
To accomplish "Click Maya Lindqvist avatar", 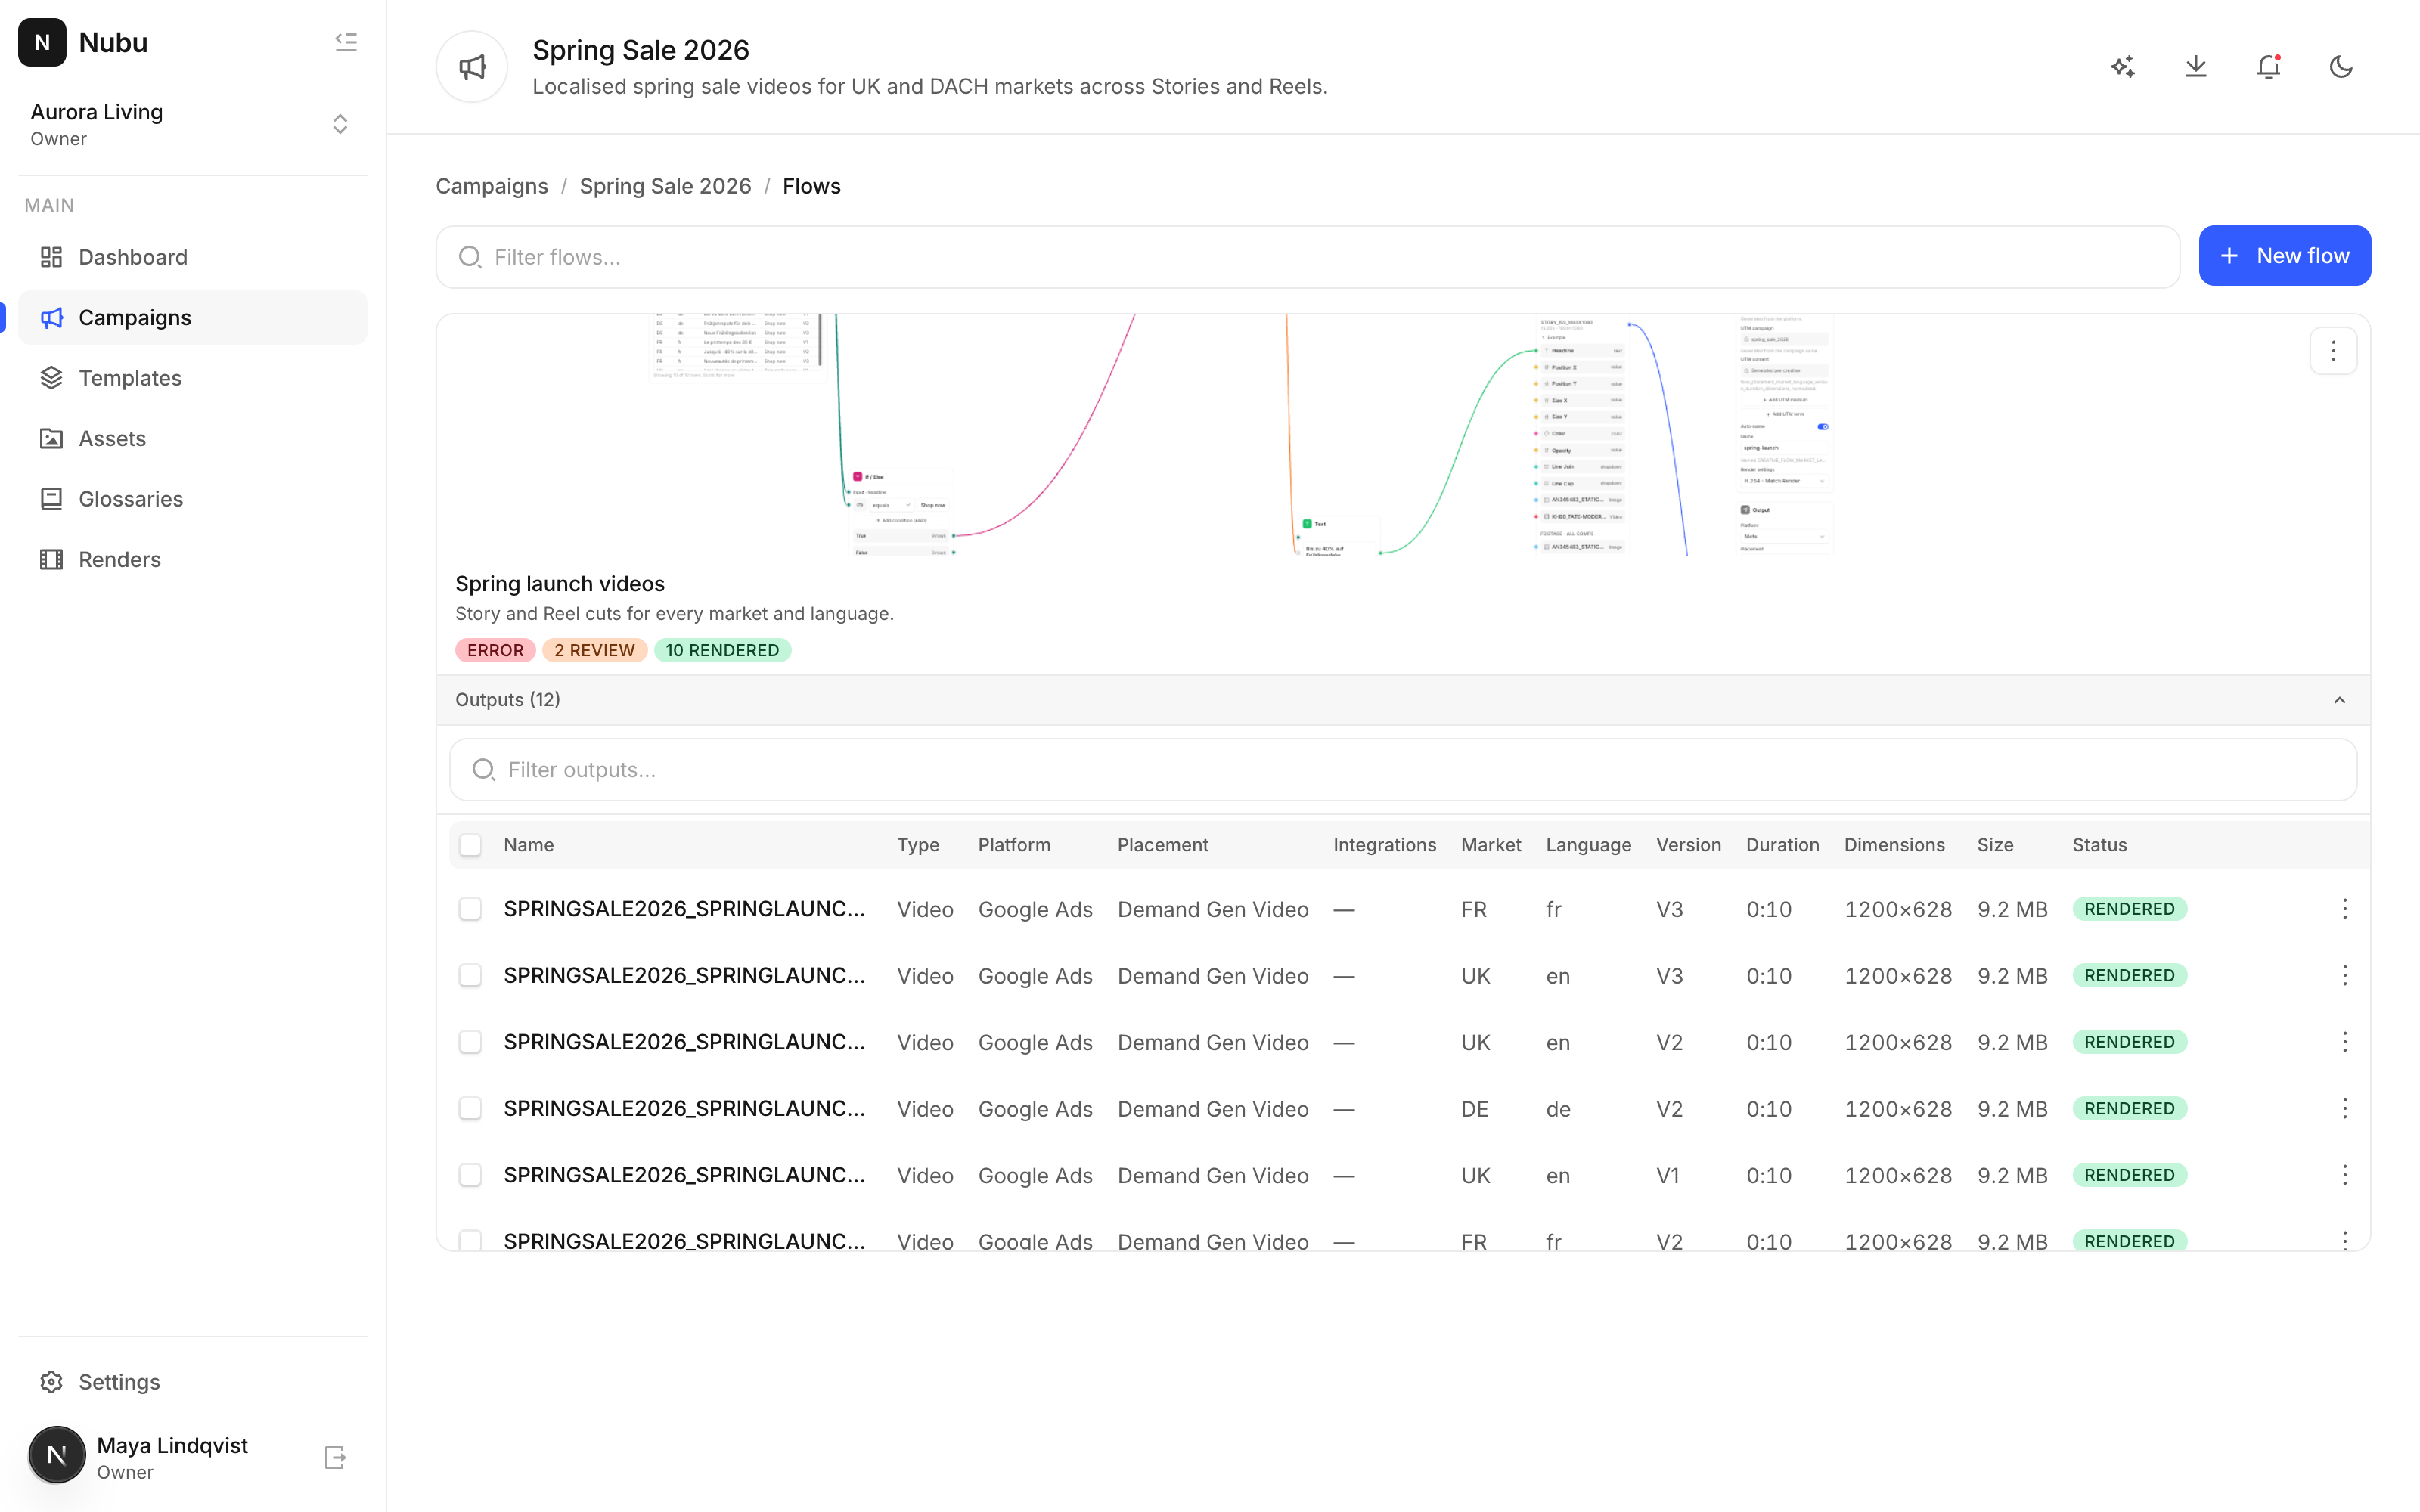I will [57, 1456].
